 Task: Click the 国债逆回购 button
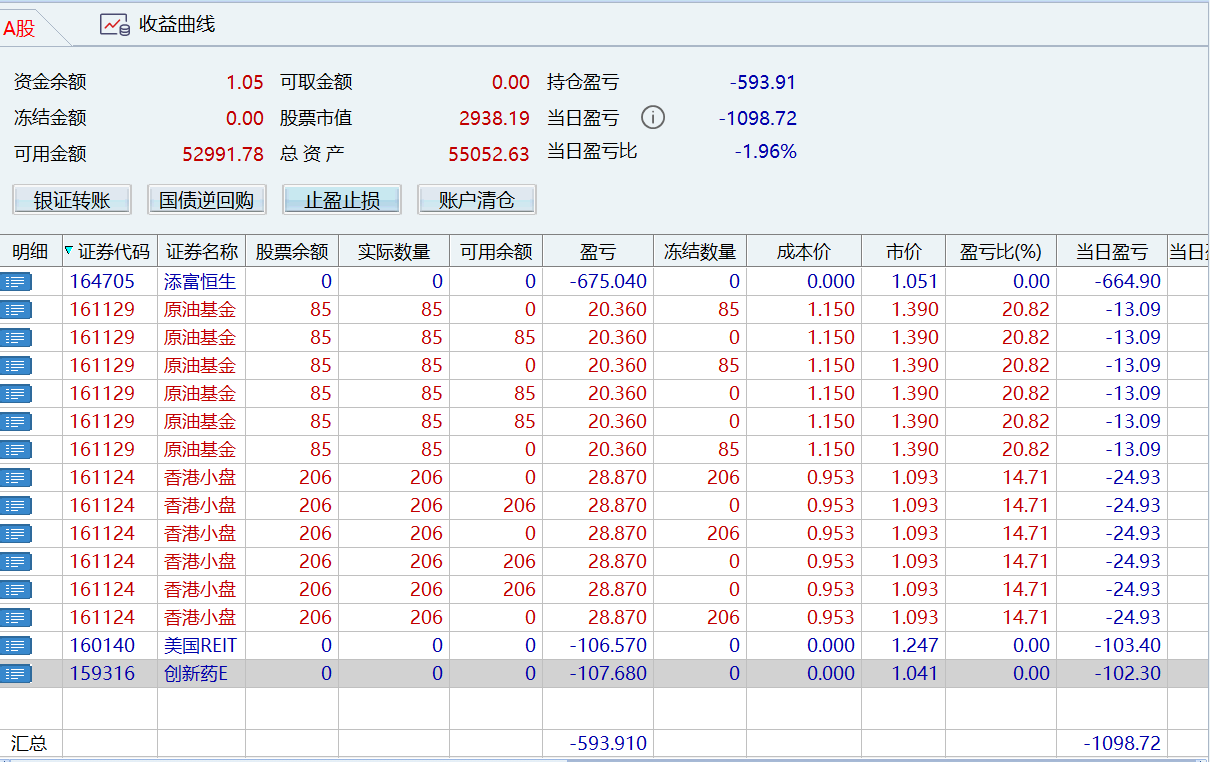tap(207, 200)
